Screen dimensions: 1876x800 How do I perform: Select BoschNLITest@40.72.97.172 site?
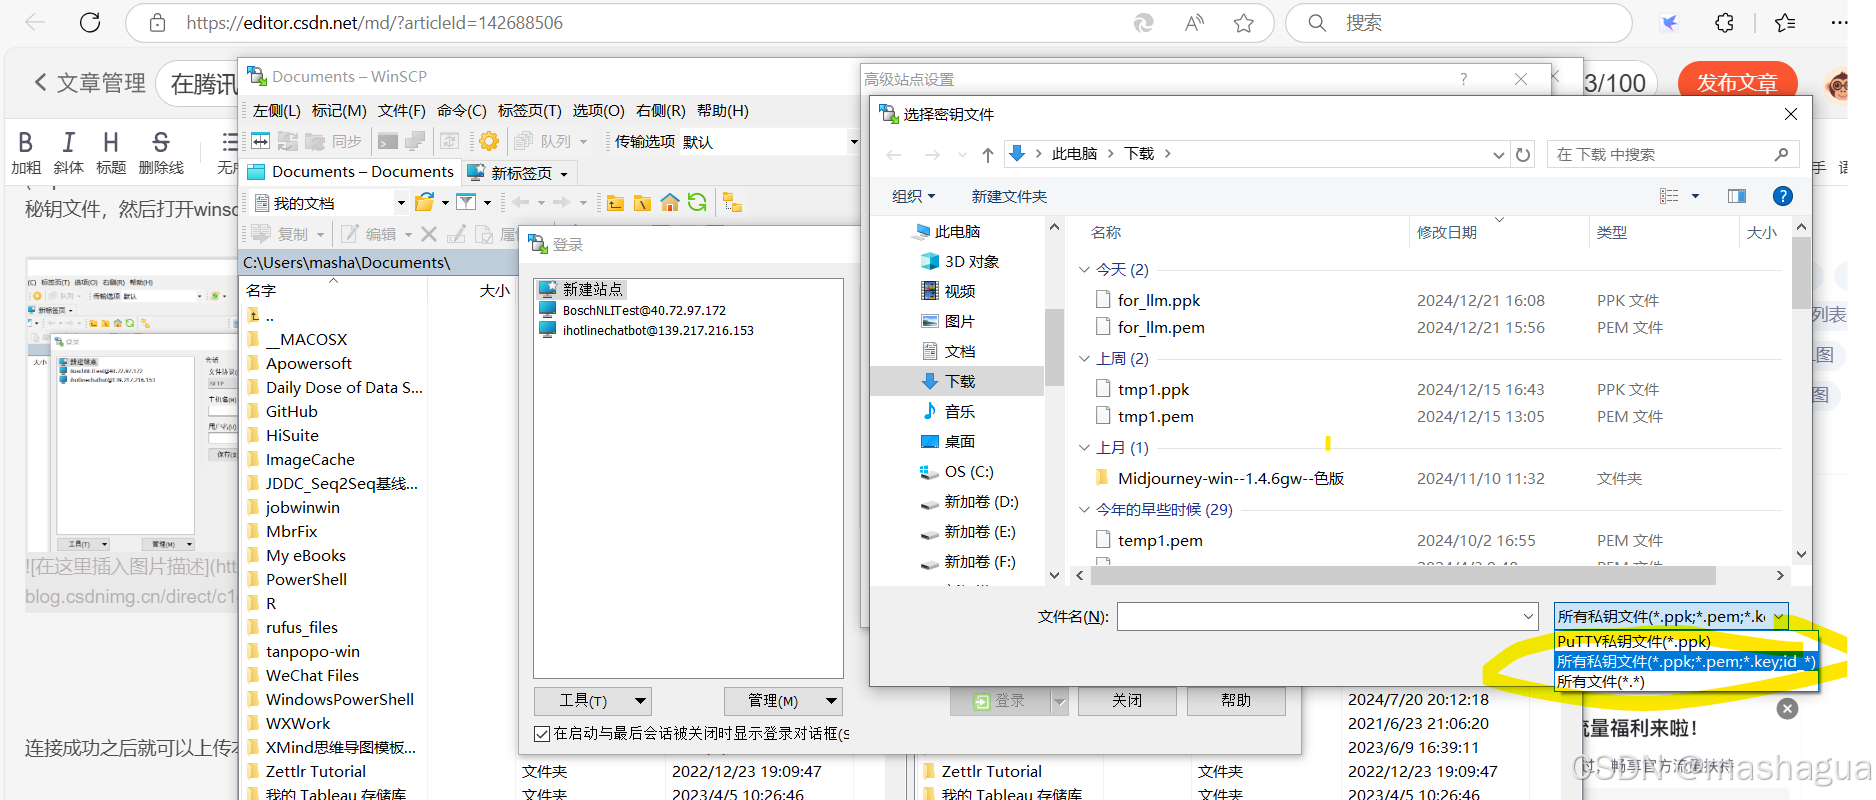643,310
